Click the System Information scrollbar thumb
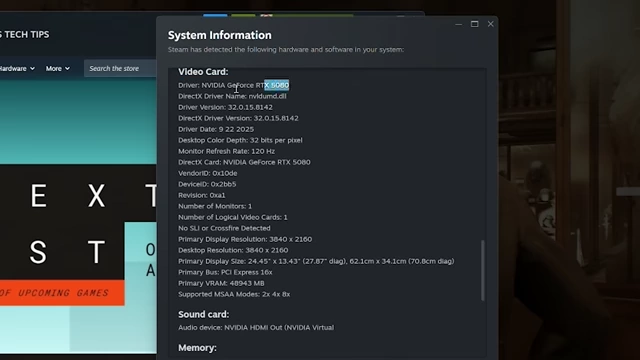640x360 pixels. tap(483, 270)
